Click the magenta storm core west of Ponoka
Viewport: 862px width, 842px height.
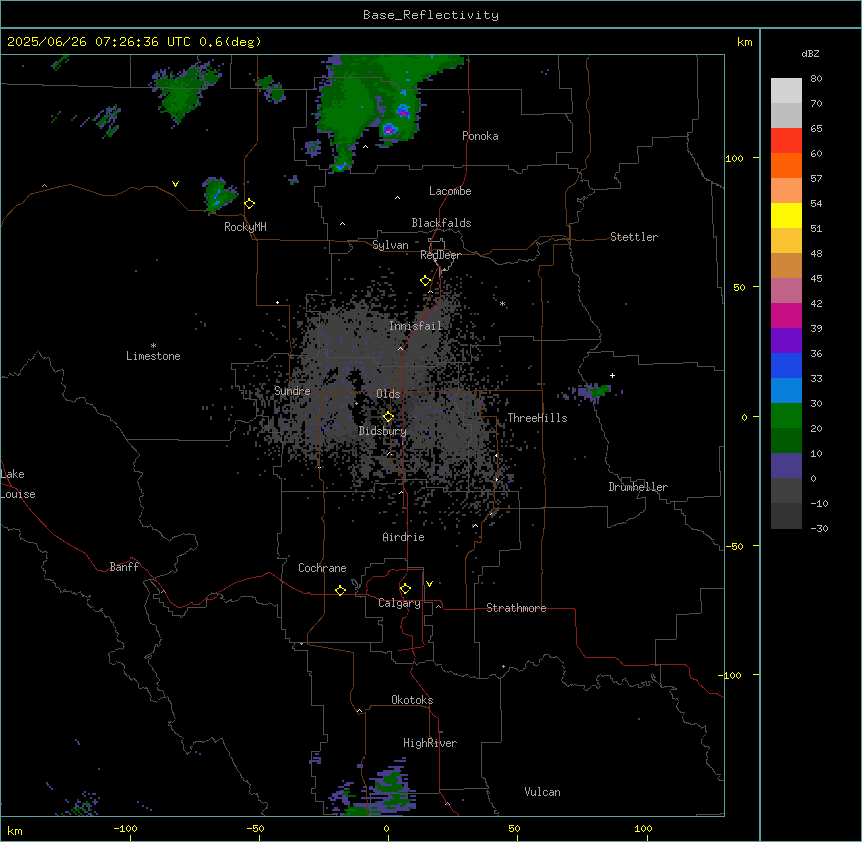(390, 130)
